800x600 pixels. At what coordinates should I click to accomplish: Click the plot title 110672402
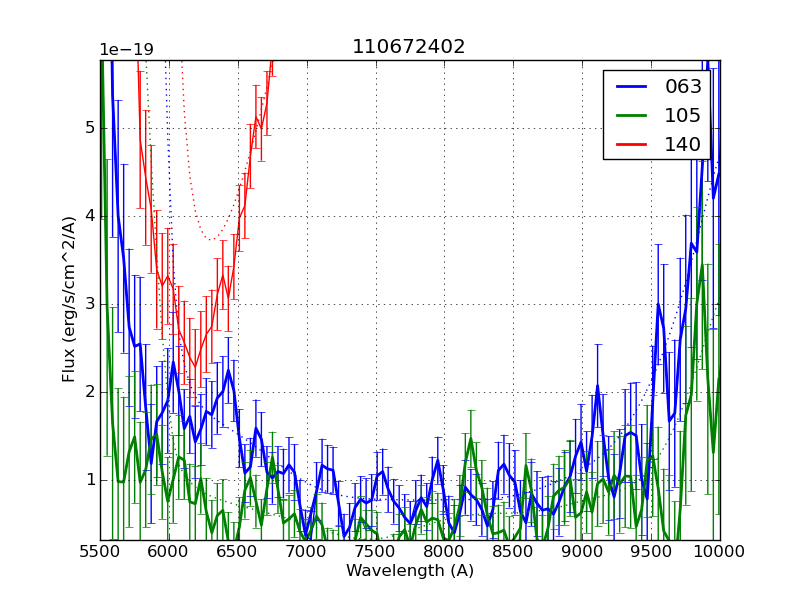click(x=409, y=47)
